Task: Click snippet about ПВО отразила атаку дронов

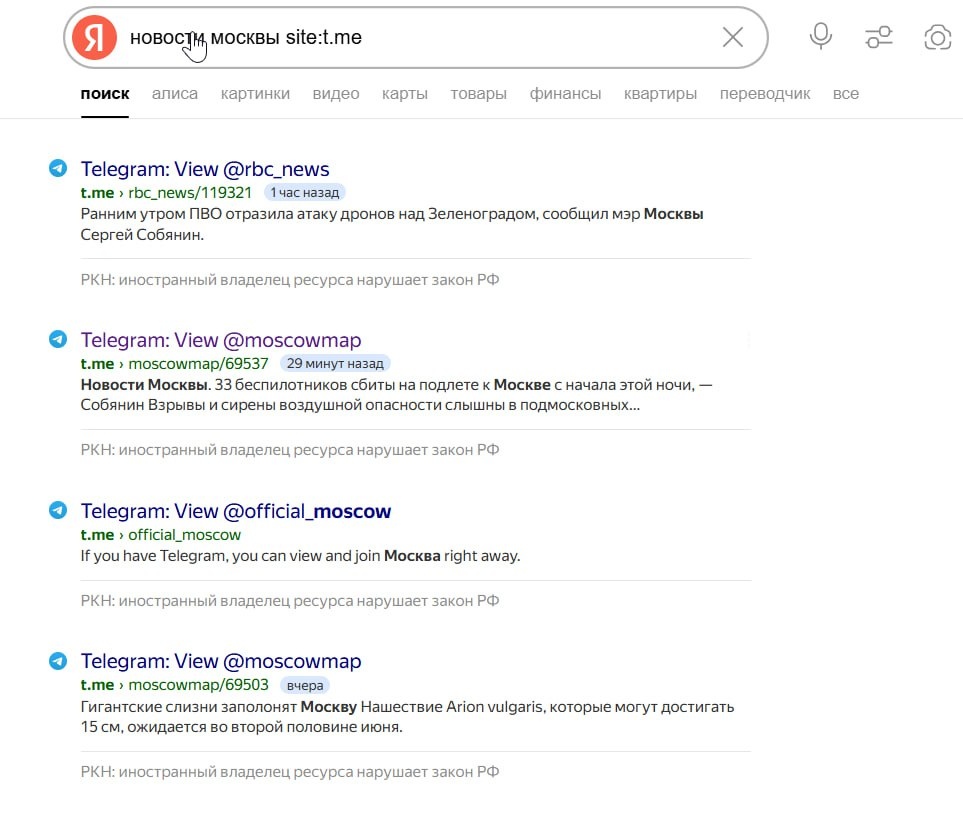Action: pos(392,224)
